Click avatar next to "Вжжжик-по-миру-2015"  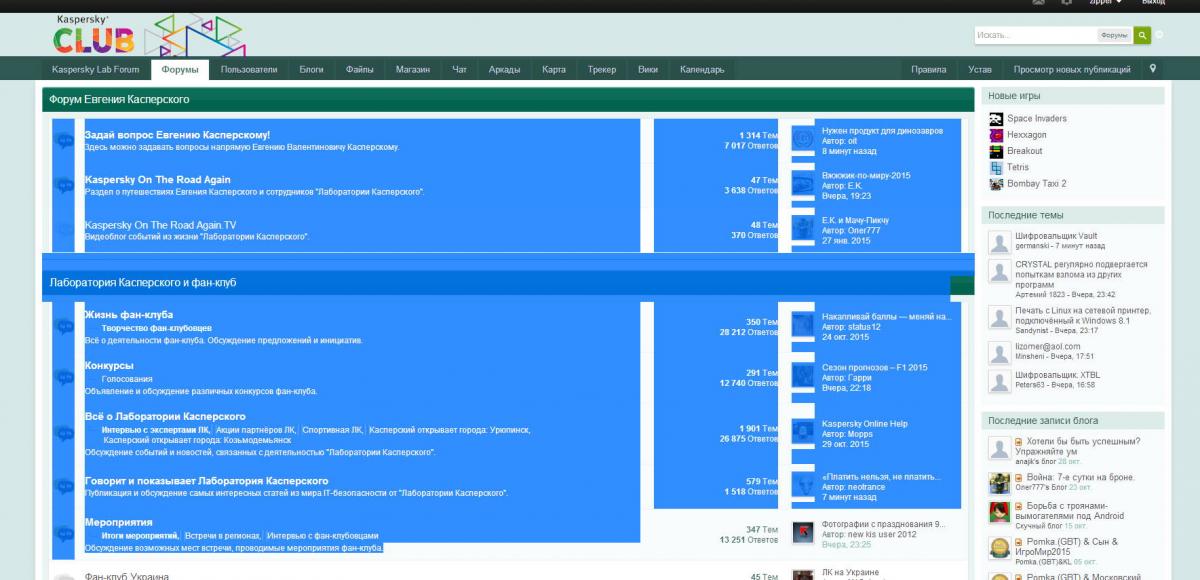(802, 184)
